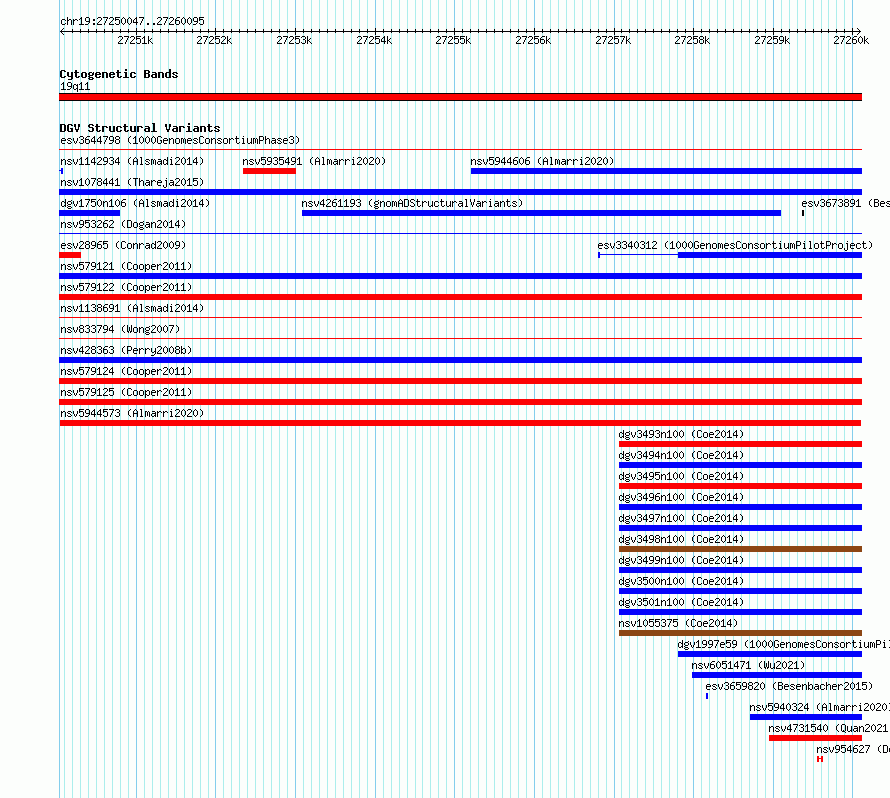
Task: Click the small red marker under nsv954627
Action: (x=820, y=759)
